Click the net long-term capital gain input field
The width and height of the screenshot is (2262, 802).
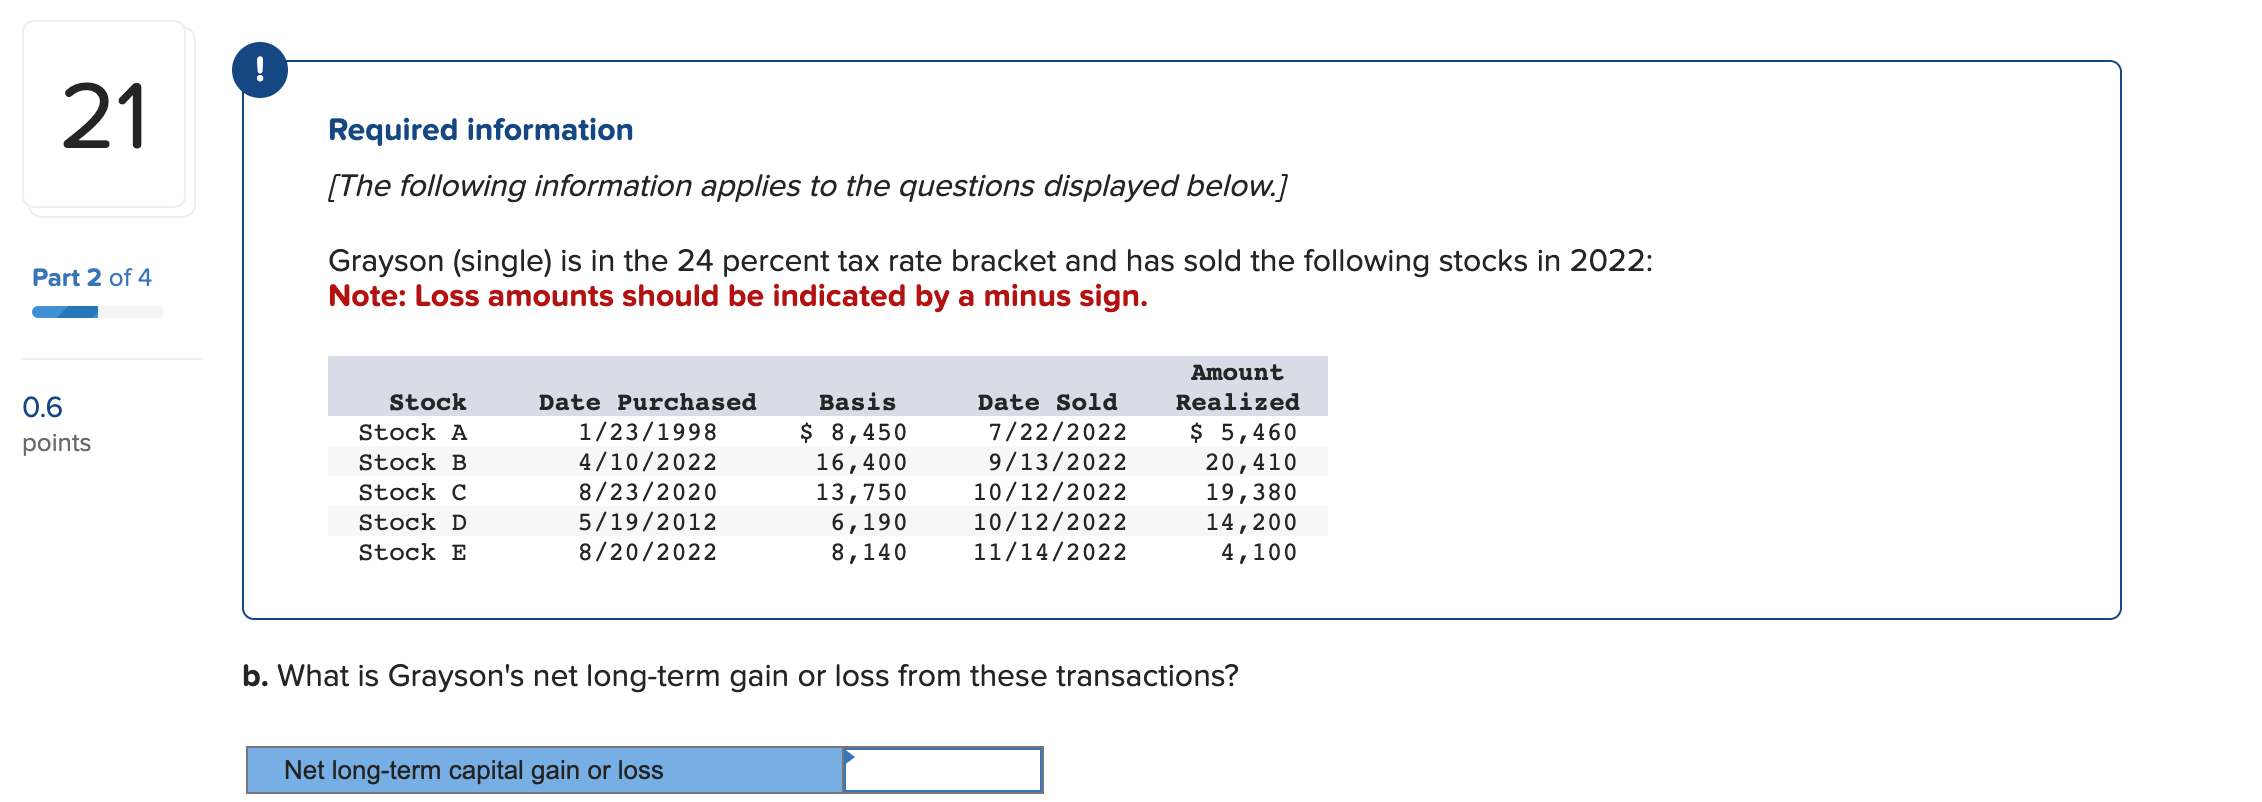(x=943, y=770)
